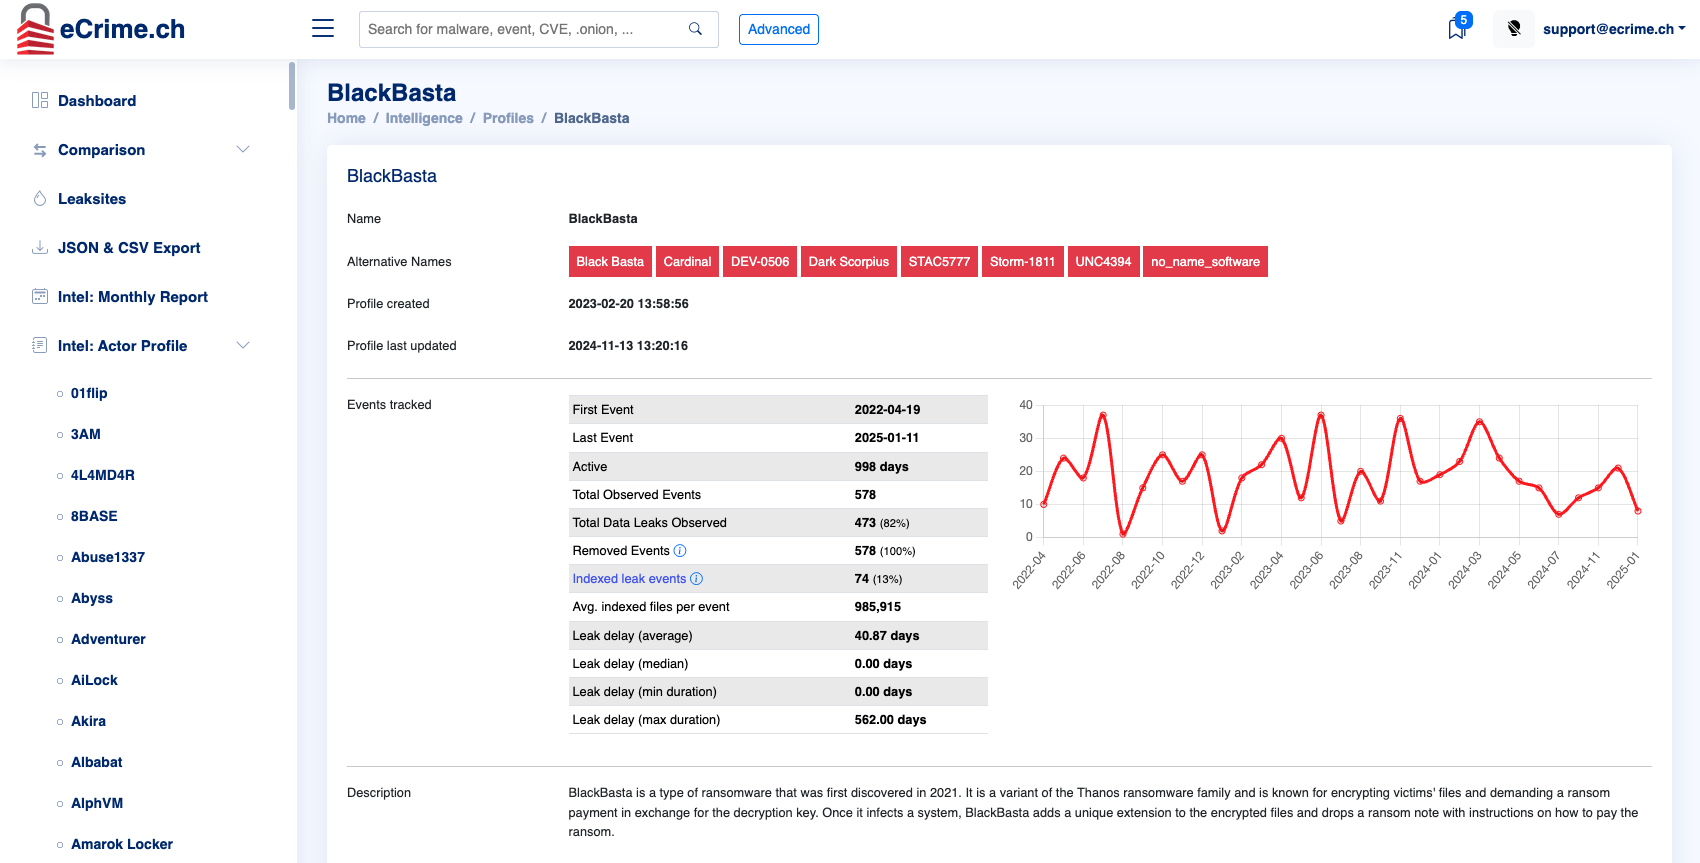Click the Dark Scorpius alias tag
Image resolution: width=1700 pixels, height=863 pixels.
tap(848, 262)
